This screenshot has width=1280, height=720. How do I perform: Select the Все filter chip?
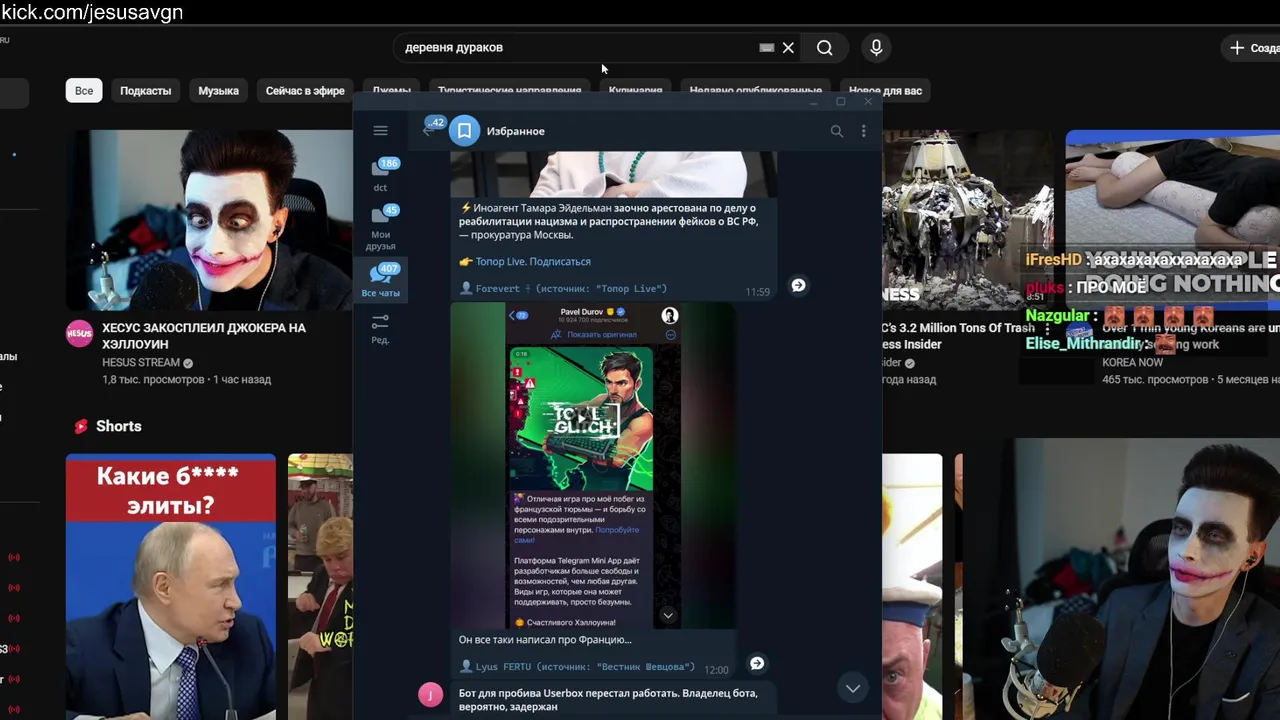pos(84,90)
